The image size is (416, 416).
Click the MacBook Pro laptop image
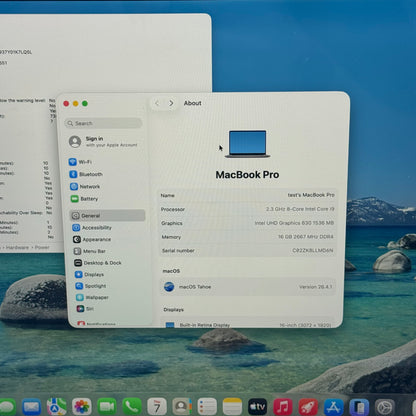pyautogui.click(x=247, y=144)
